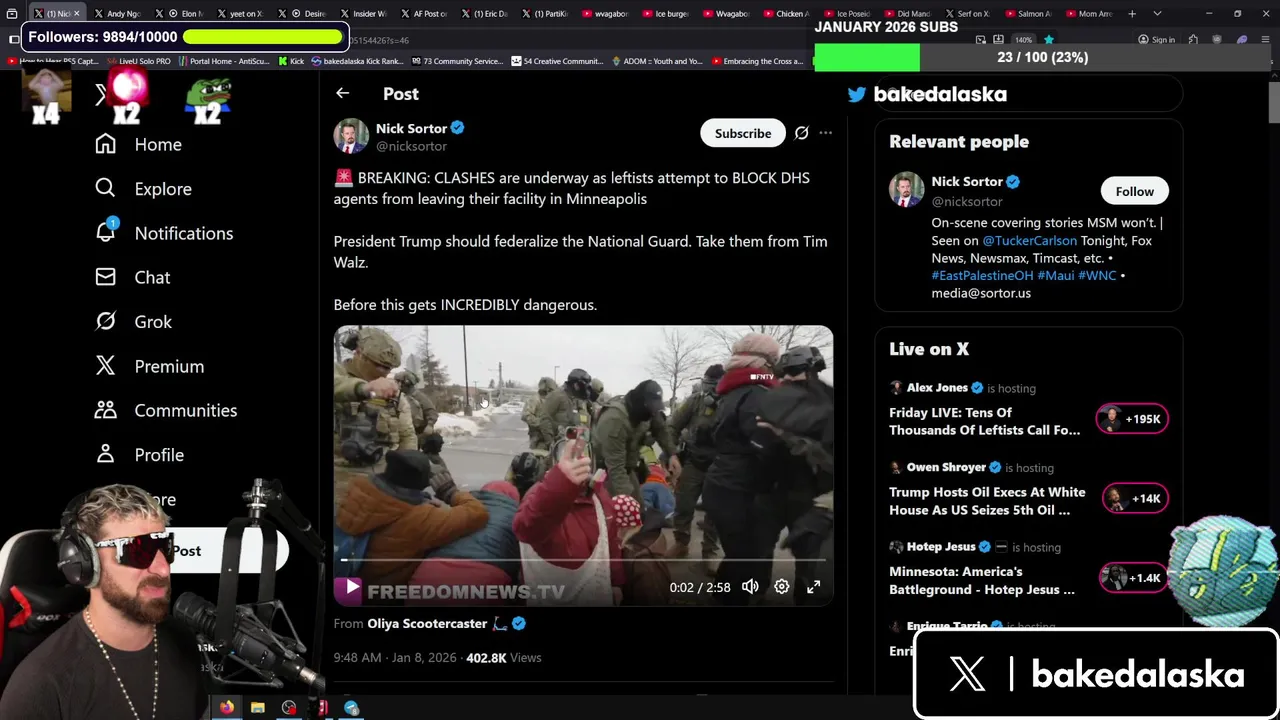This screenshot has height=720, width=1280.
Task: Follow Nick Sortor in Relevant people
Action: [x=1134, y=191]
